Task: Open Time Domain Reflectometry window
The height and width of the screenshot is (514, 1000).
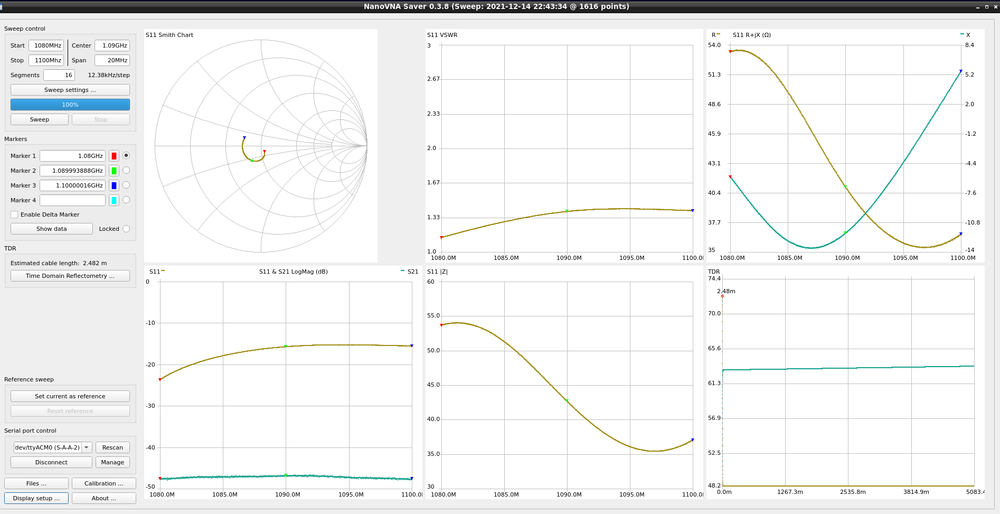Action: (70, 275)
